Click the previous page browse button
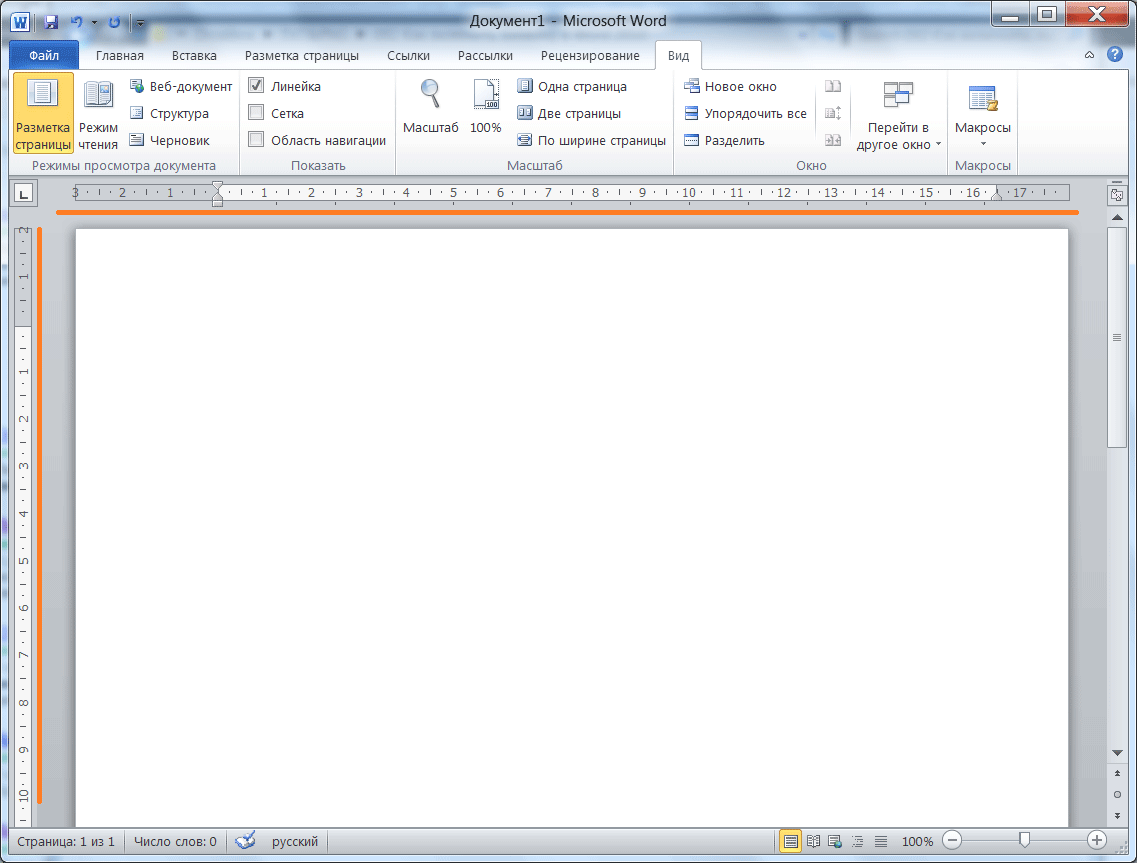This screenshot has height=863, width=1137. 1117,774
